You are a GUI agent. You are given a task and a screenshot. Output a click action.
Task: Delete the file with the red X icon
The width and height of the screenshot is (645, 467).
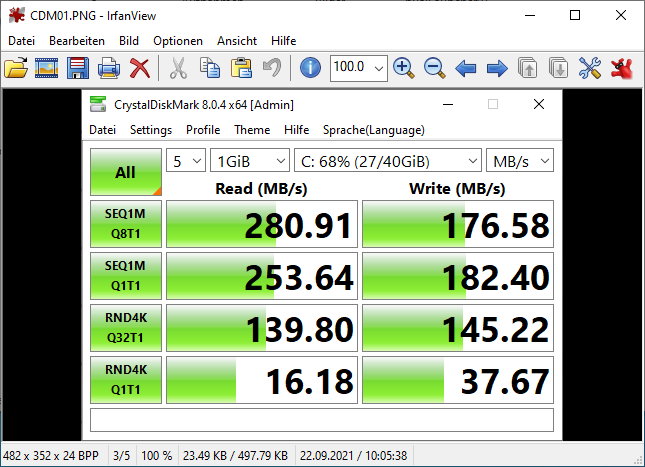click(140, 68)
